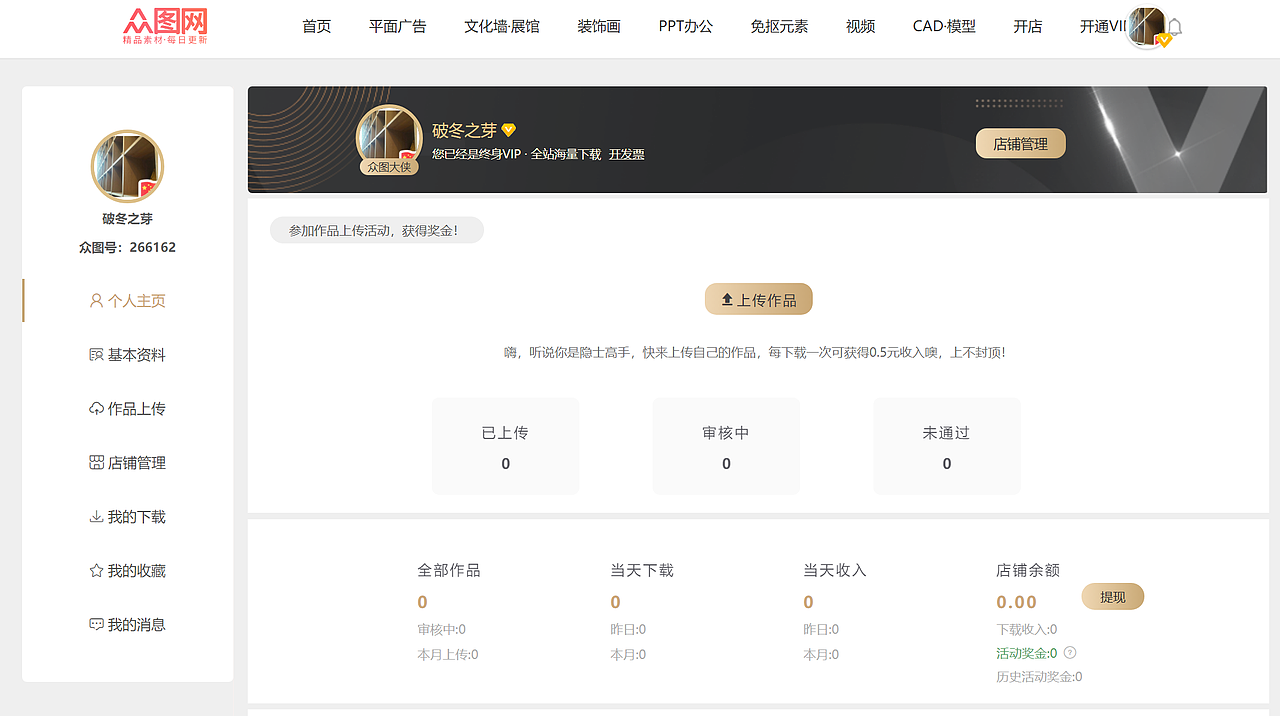Click the 开发票 link

click(x=626, y=154)
